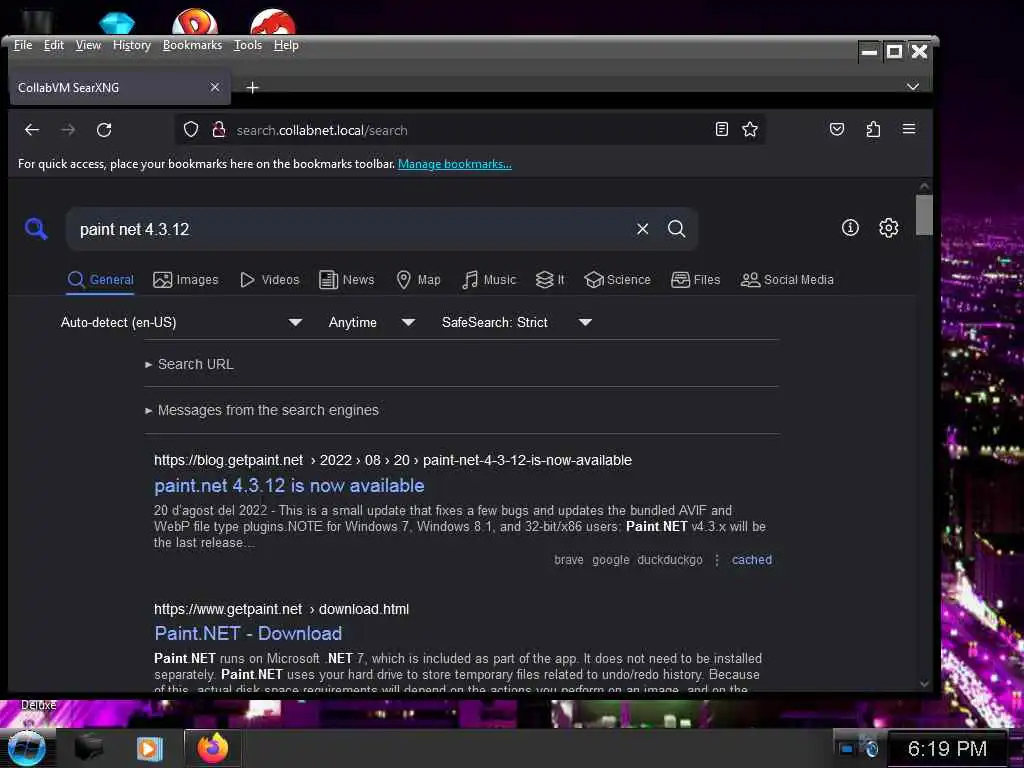1024x768 pixels.
Task: Click the page vertical scrollbar thumb
Action: pyautogui.click(x=923, y=214)
